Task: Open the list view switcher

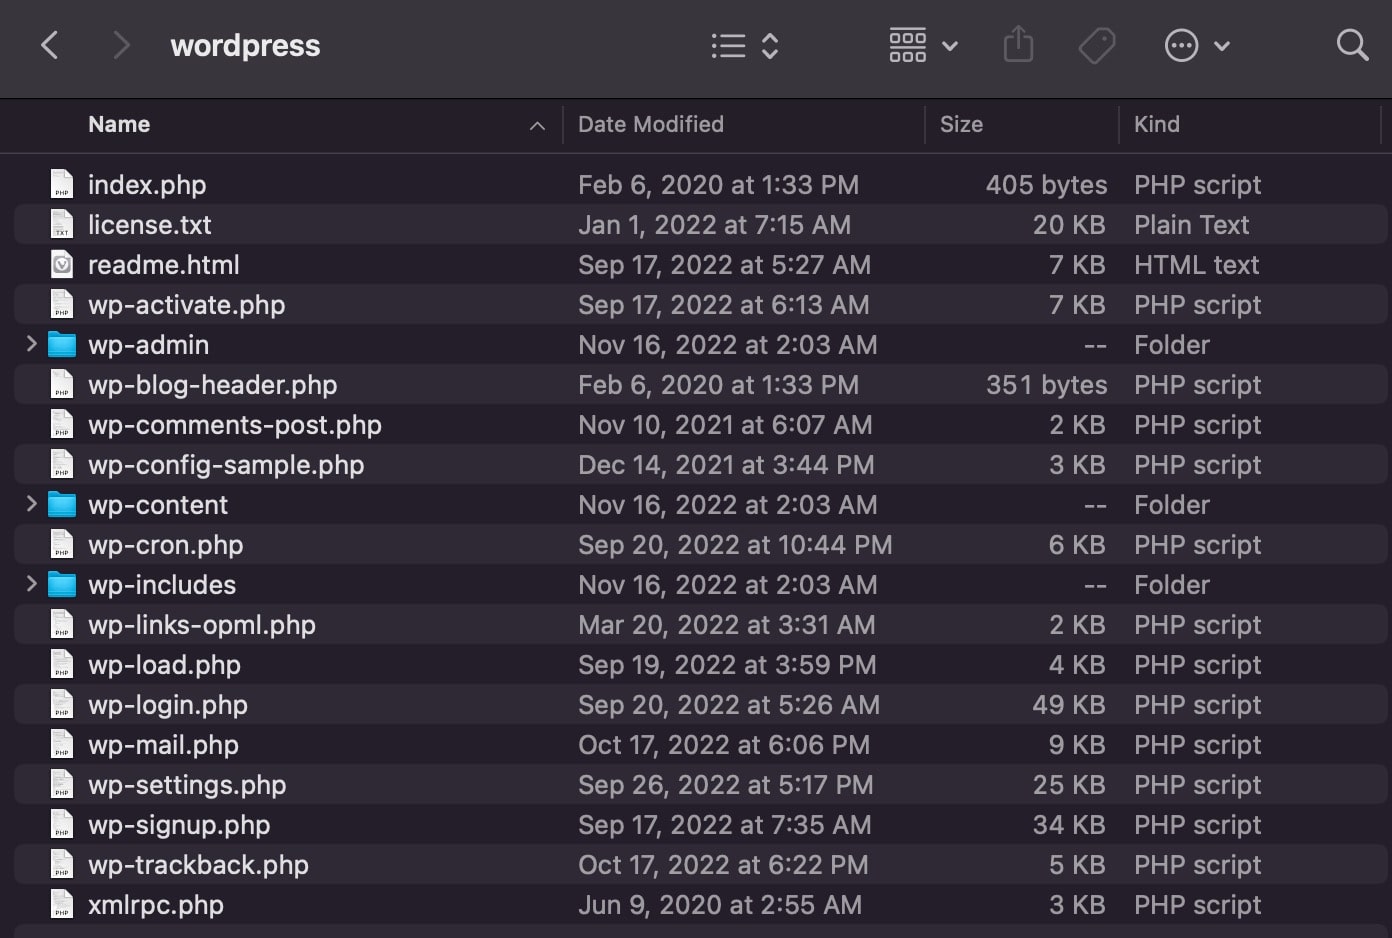Action: [x=745, y=45]
